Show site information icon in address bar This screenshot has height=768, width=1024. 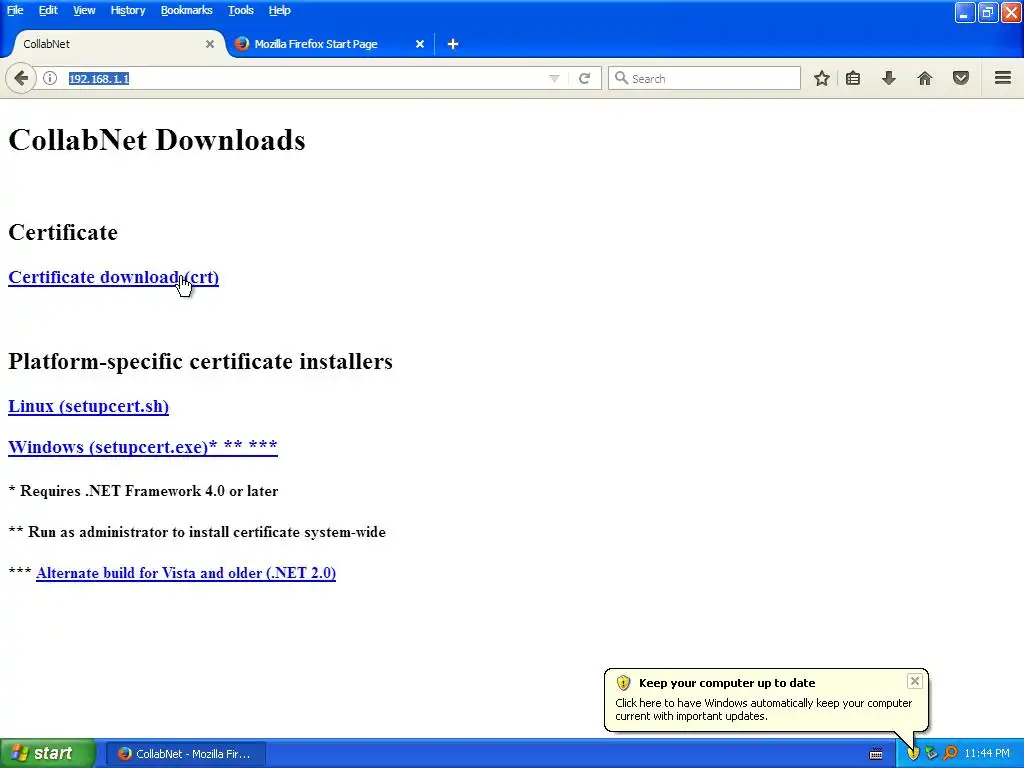[50, 78]
